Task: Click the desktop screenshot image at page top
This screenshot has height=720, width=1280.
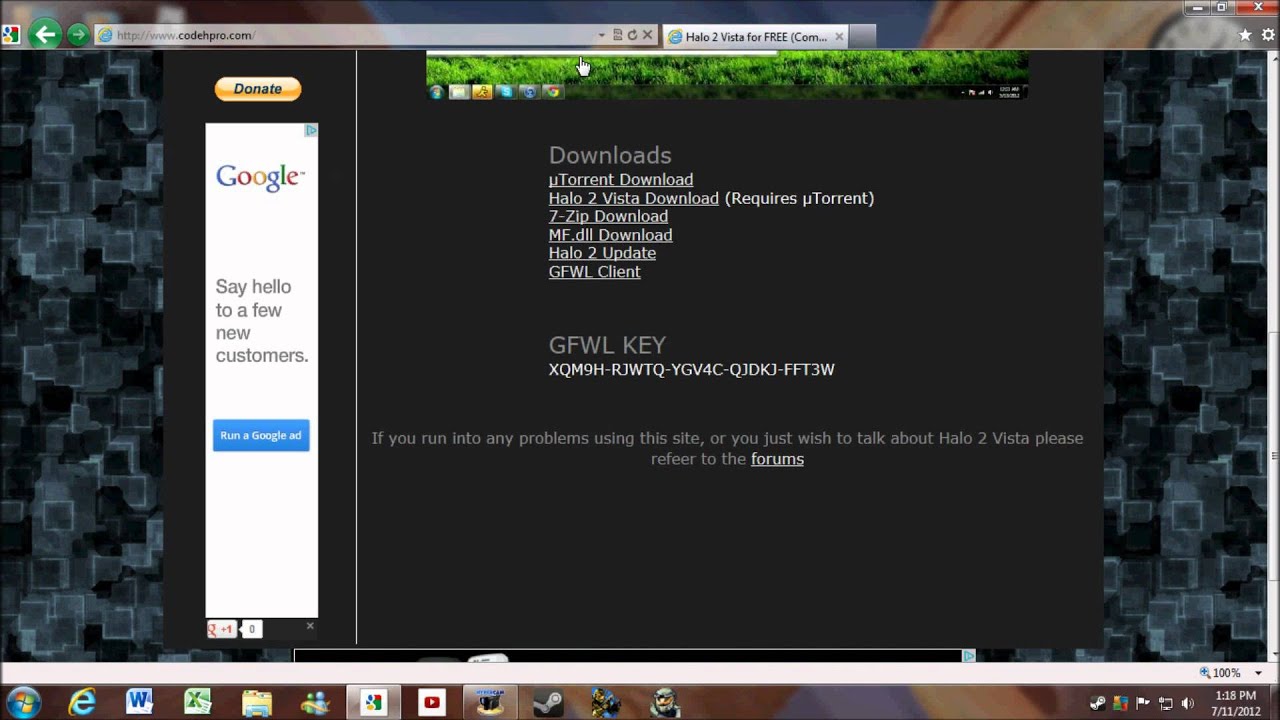Action: click(x=727, y=76)
